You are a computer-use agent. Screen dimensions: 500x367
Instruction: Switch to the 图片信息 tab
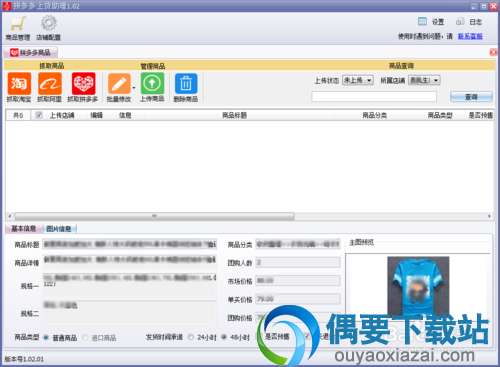point(59,229)
